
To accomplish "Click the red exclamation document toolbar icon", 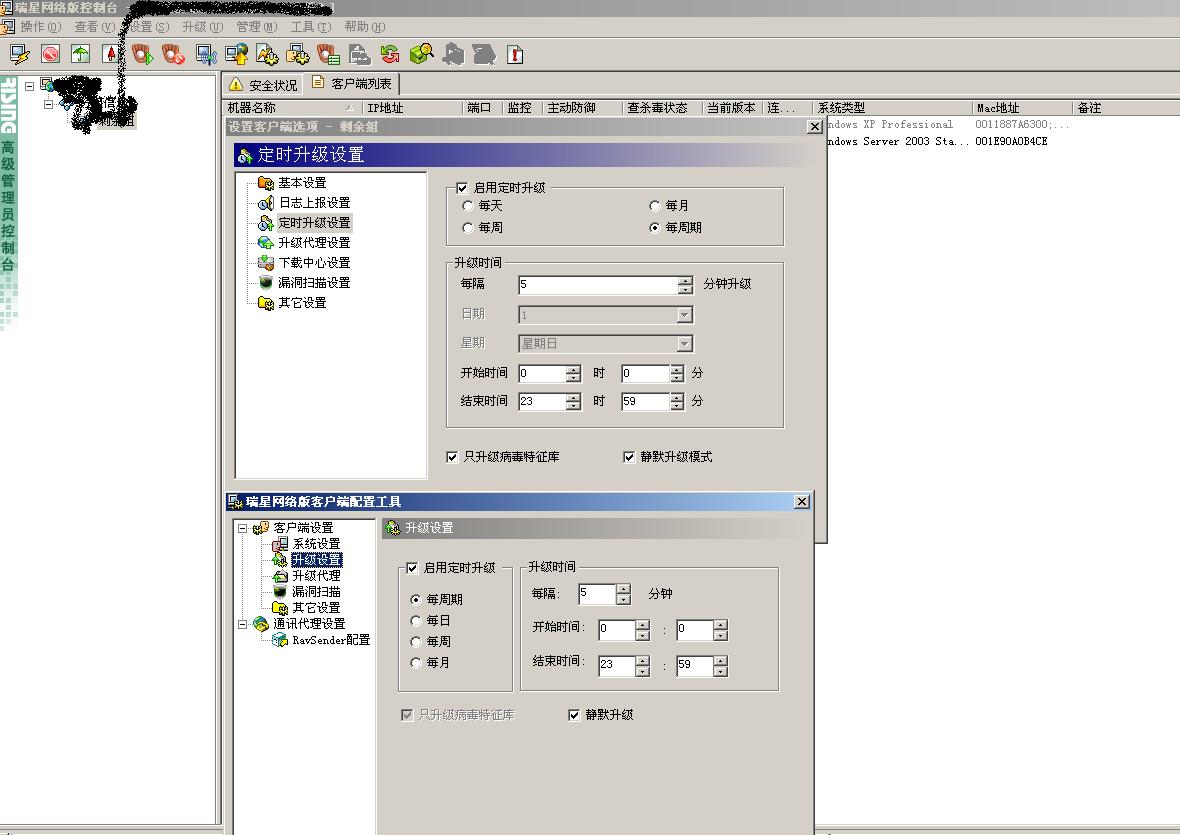I will (515, 54).
